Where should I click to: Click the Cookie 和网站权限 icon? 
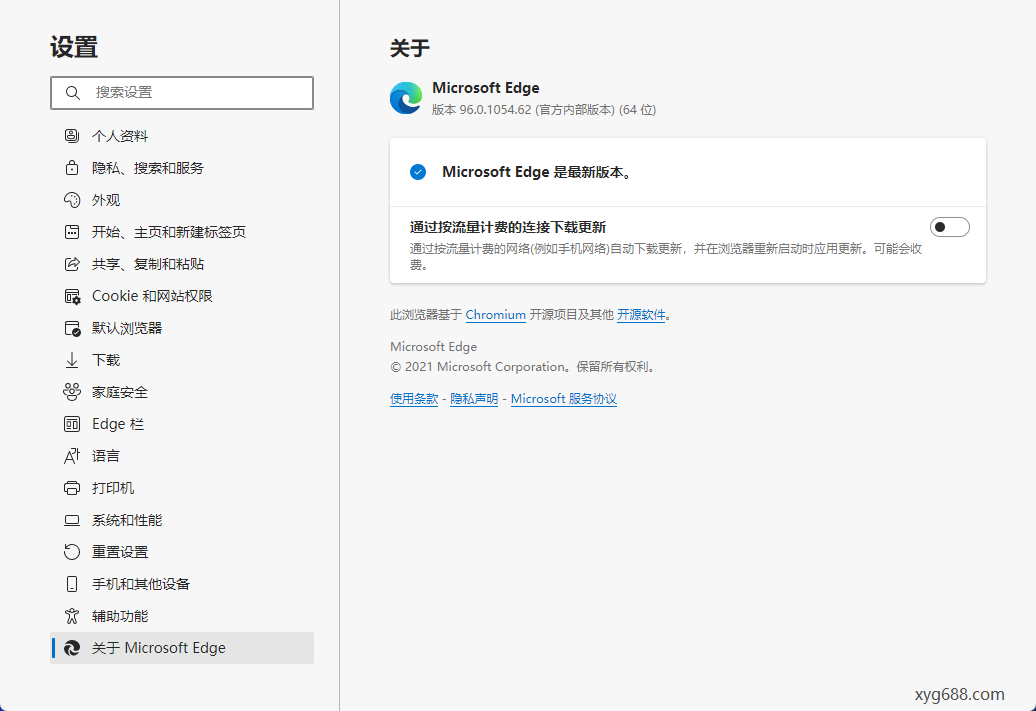tap(71, 295)
